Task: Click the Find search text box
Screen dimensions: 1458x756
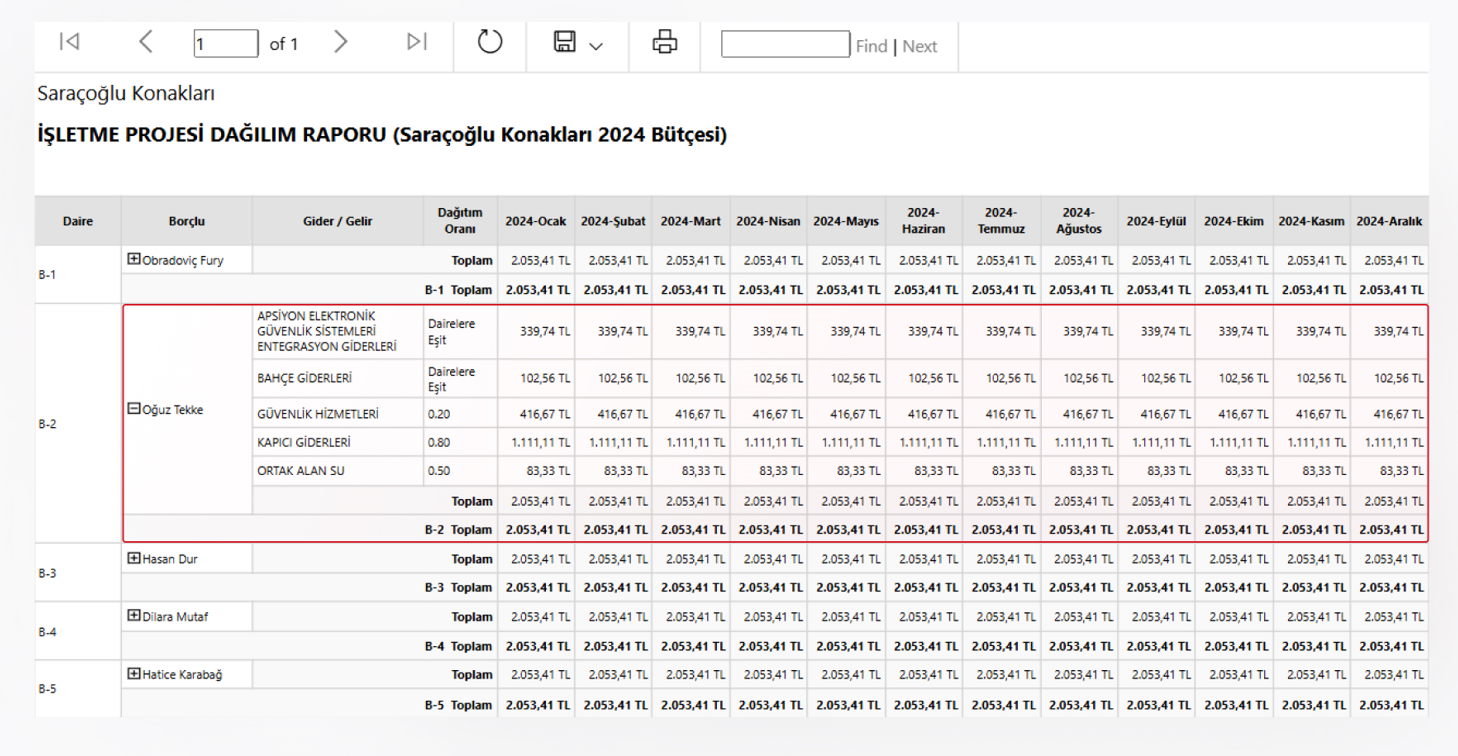Action: point(785,44)
